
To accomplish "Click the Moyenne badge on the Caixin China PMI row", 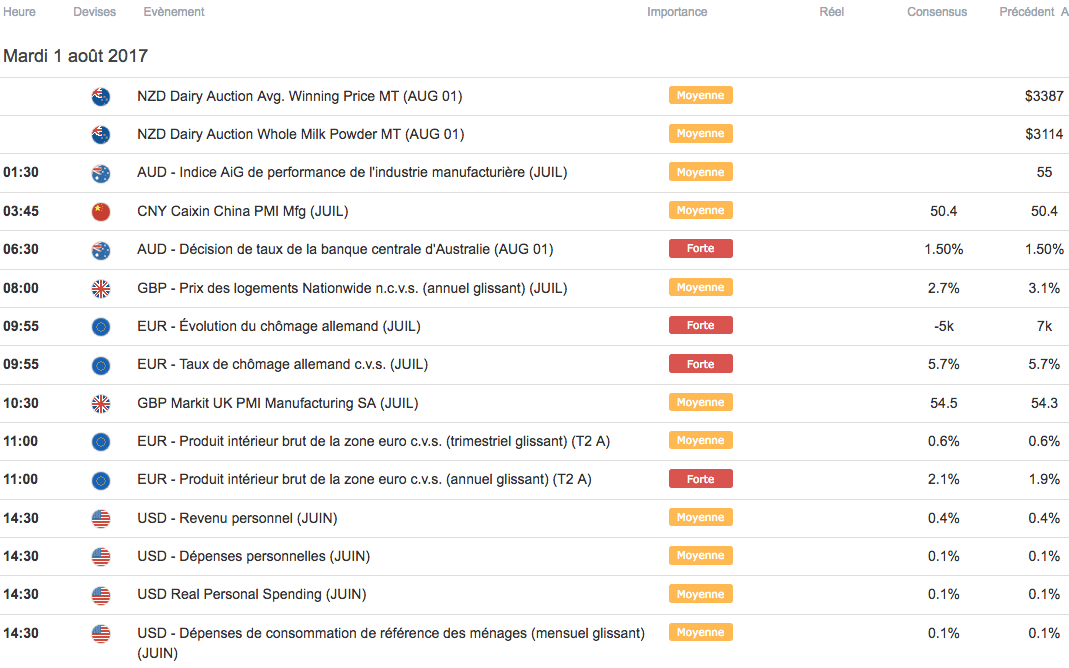I will (701, 211).
